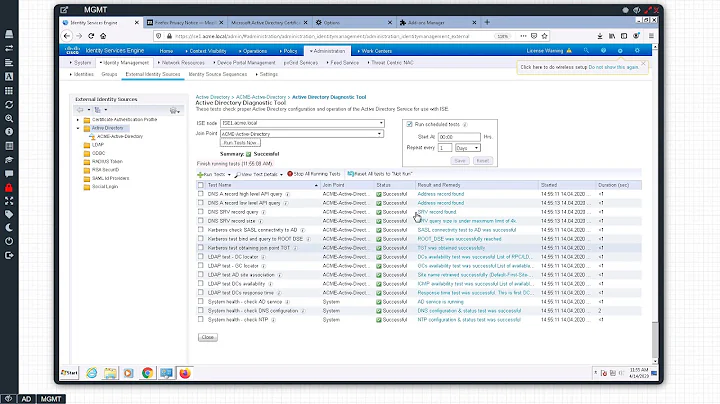Check the select-all box in Test Name header

click(201, 185)
